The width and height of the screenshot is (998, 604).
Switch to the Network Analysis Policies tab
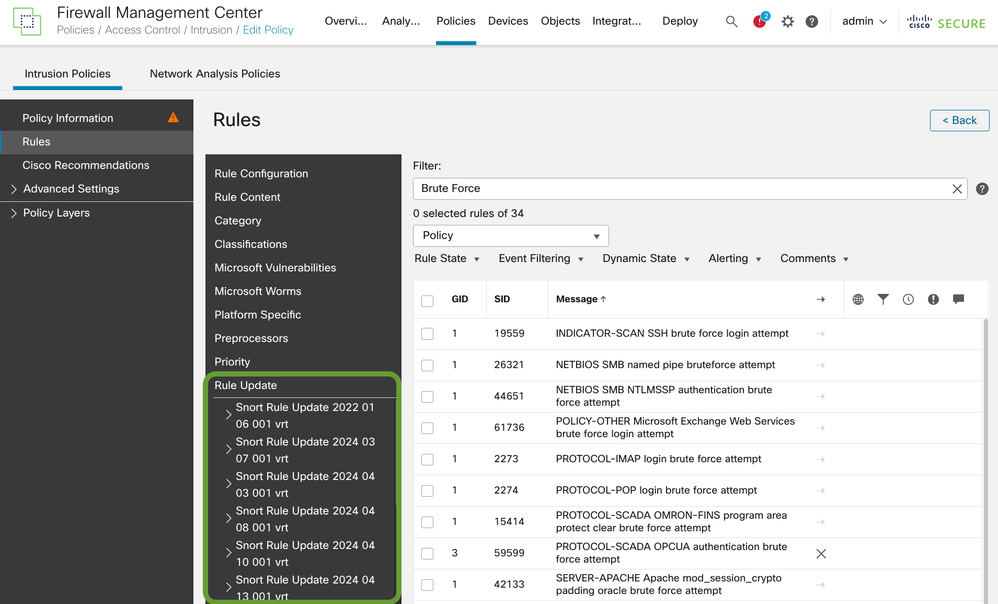click(214, 74)
